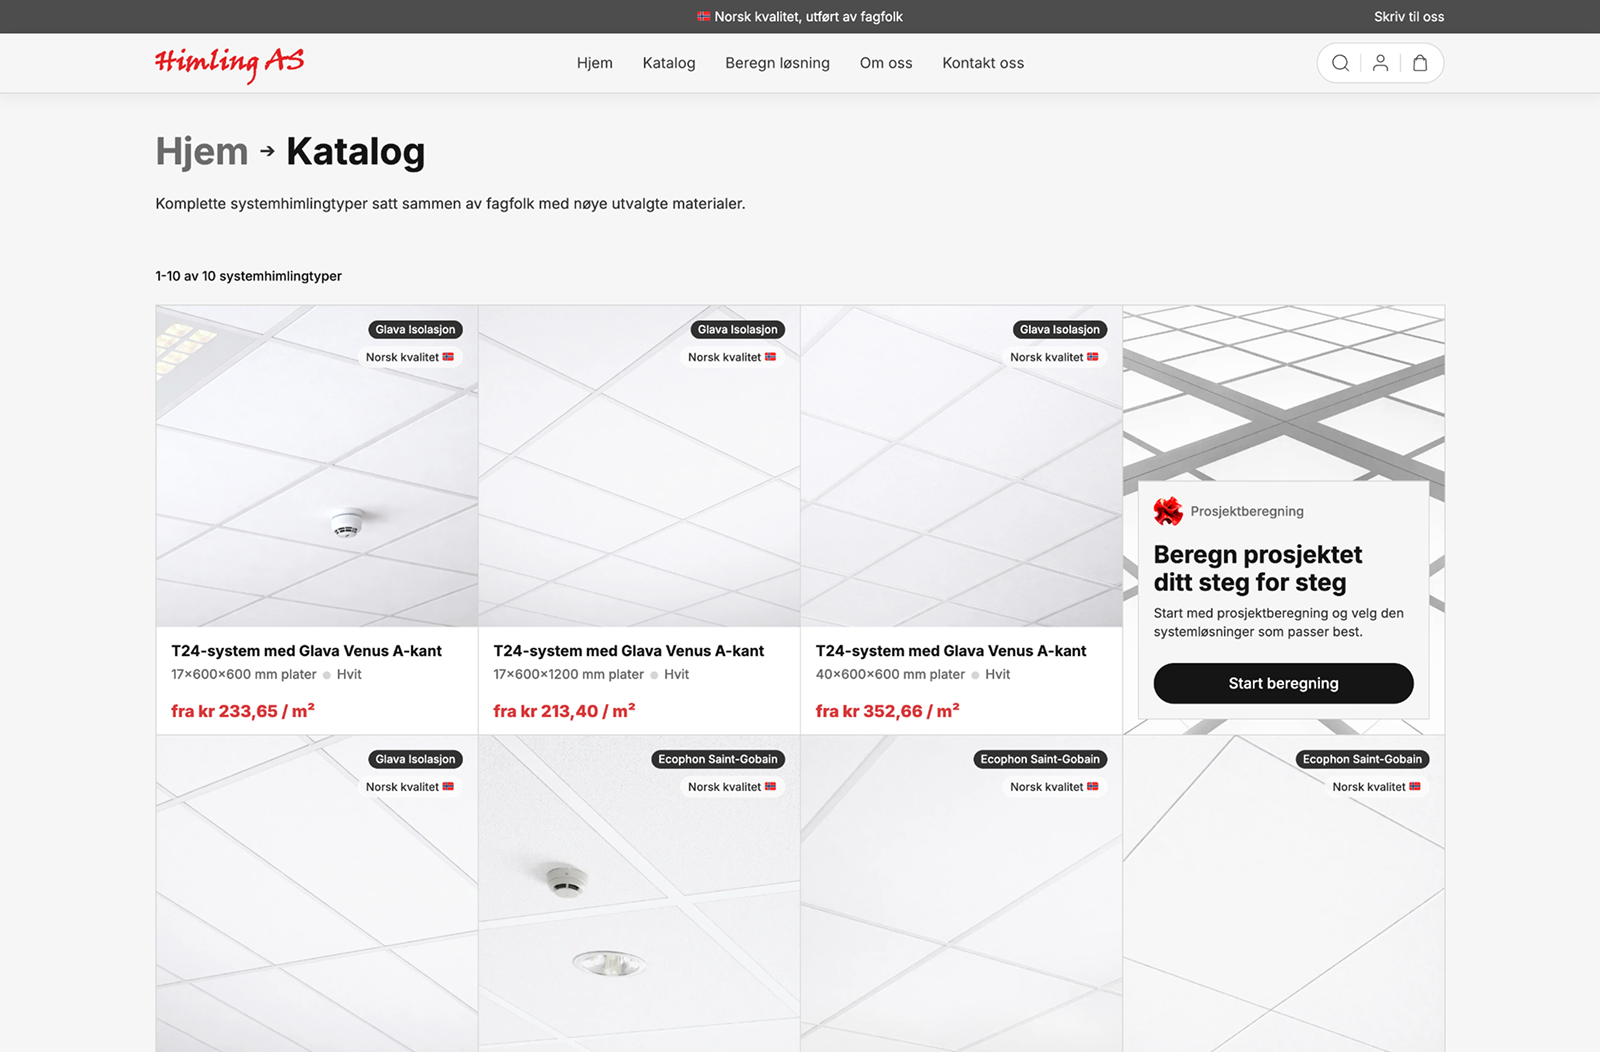Click the Katalog page heading
Image resolution: width=1600 pixels, height=1052 pixels.
pyautogui.click(x=355, y=151)
